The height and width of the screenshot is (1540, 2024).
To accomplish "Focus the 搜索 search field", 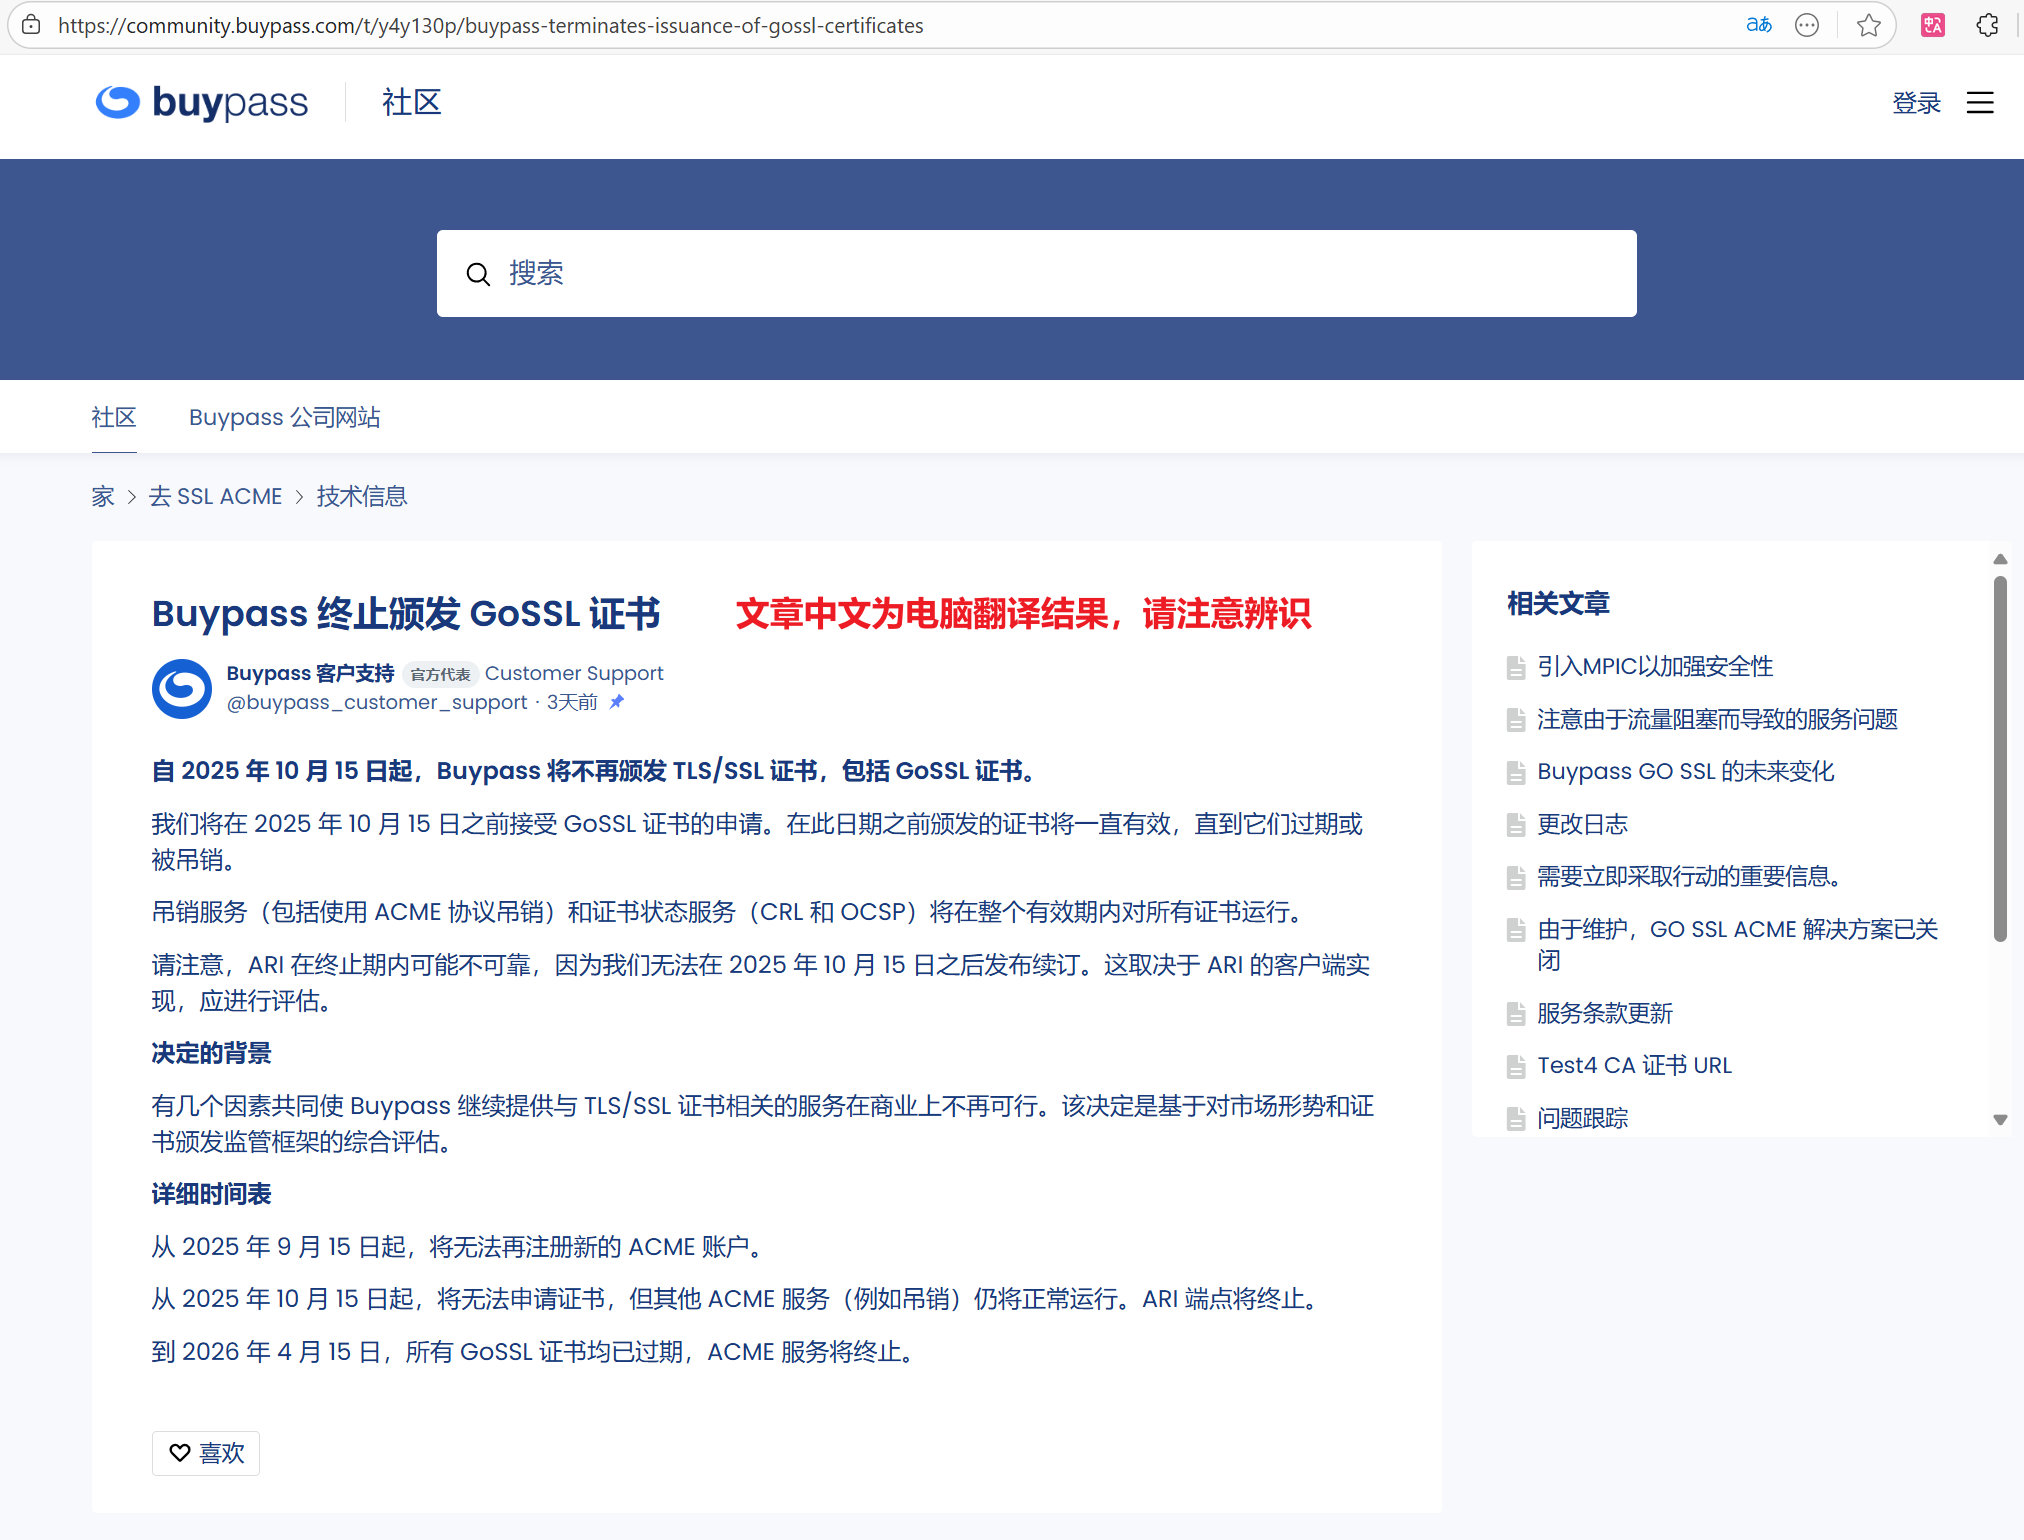I will click(1036, 274).
